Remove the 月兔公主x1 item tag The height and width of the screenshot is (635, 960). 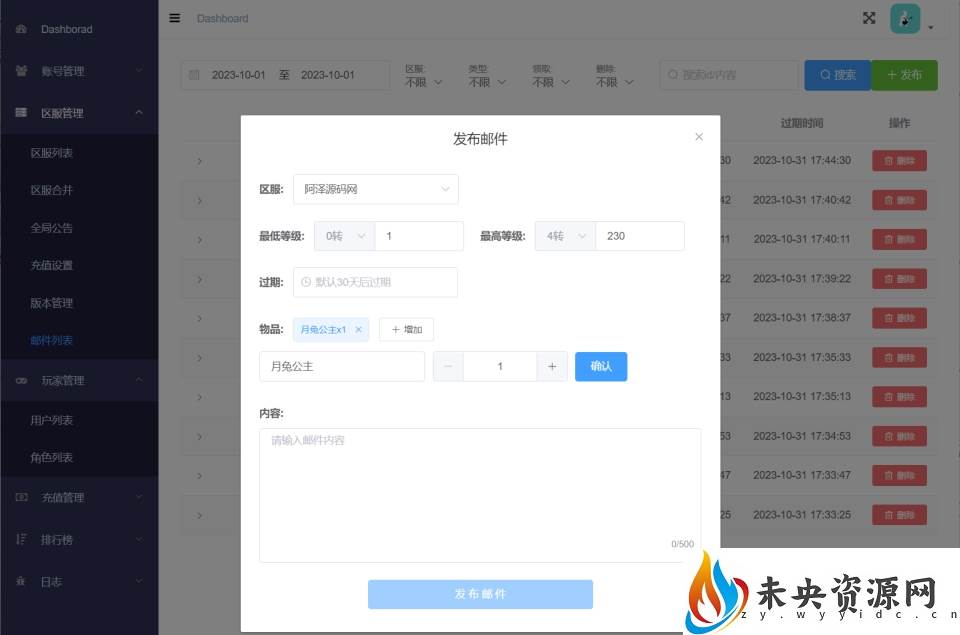click(358, 329)
